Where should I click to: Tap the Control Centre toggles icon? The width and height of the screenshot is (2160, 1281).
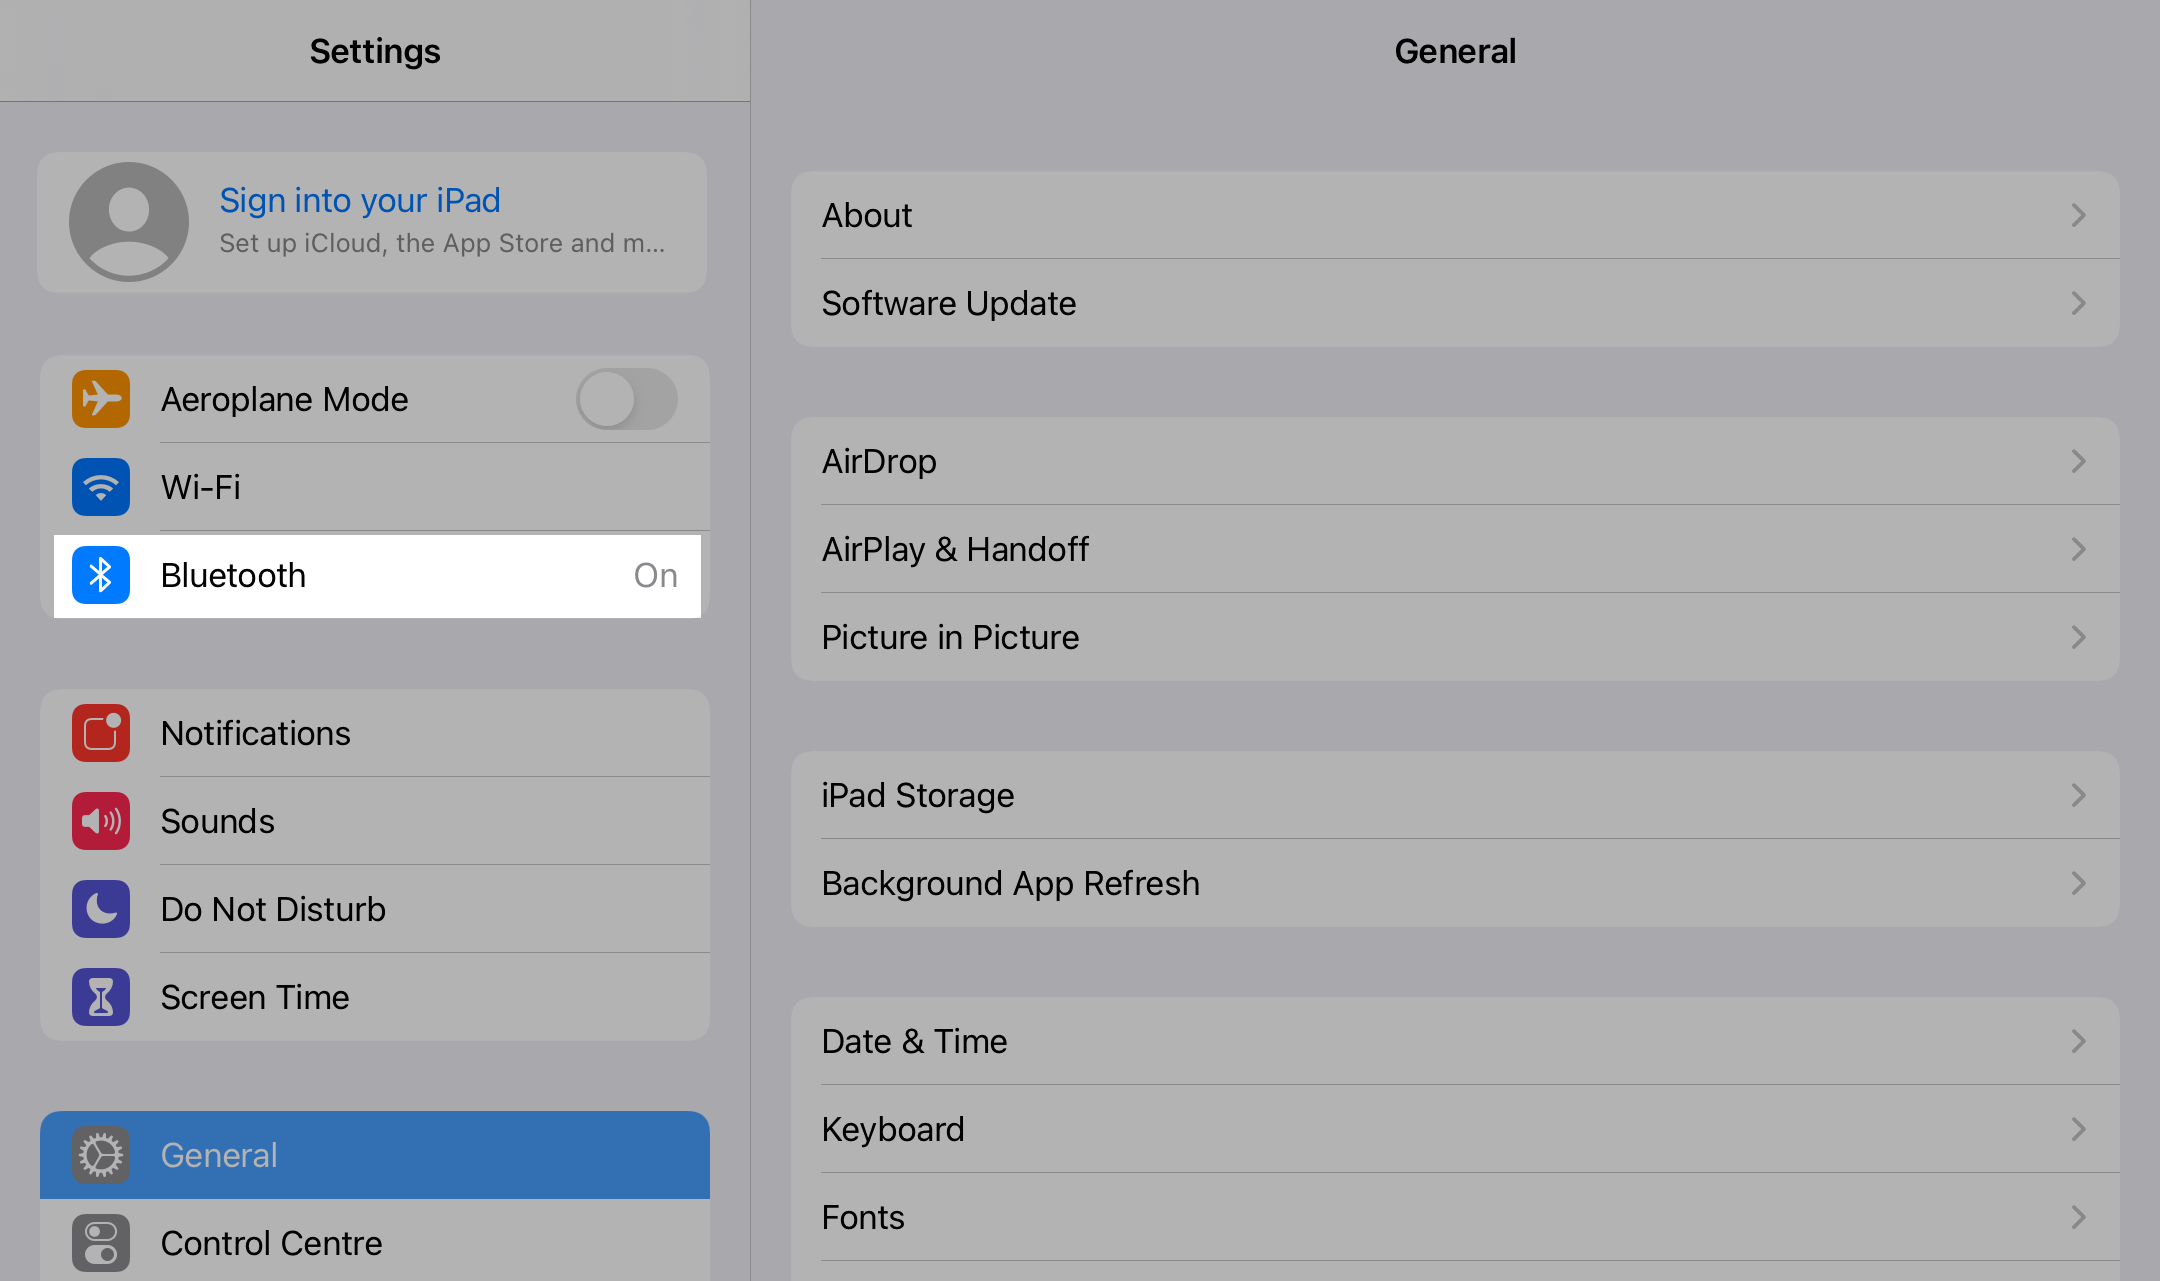tap(101, 1243)
